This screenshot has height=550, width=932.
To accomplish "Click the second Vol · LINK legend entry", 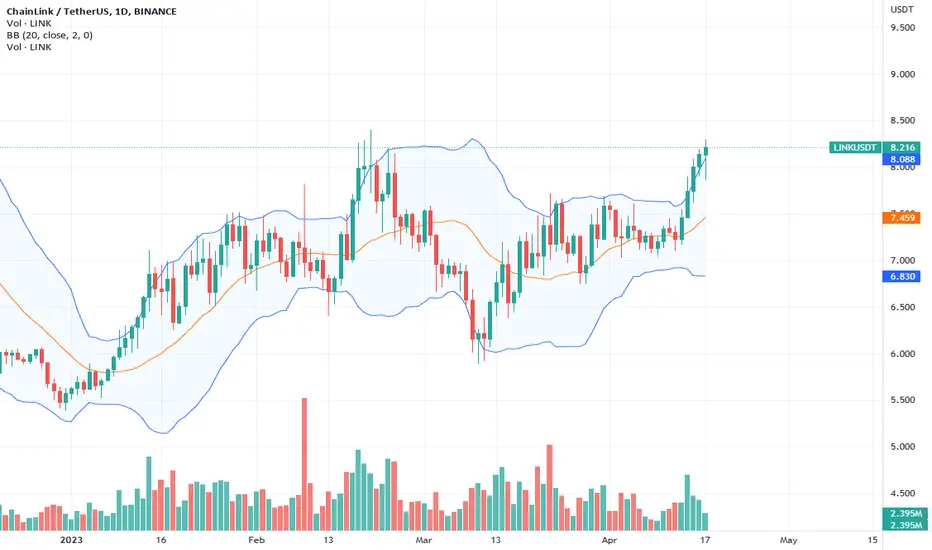I will [x=29, y=47].
